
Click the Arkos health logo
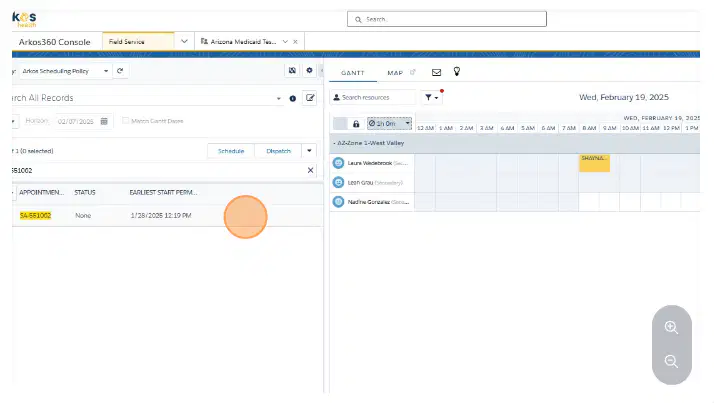pyautogui.click(x=24, y=19)
